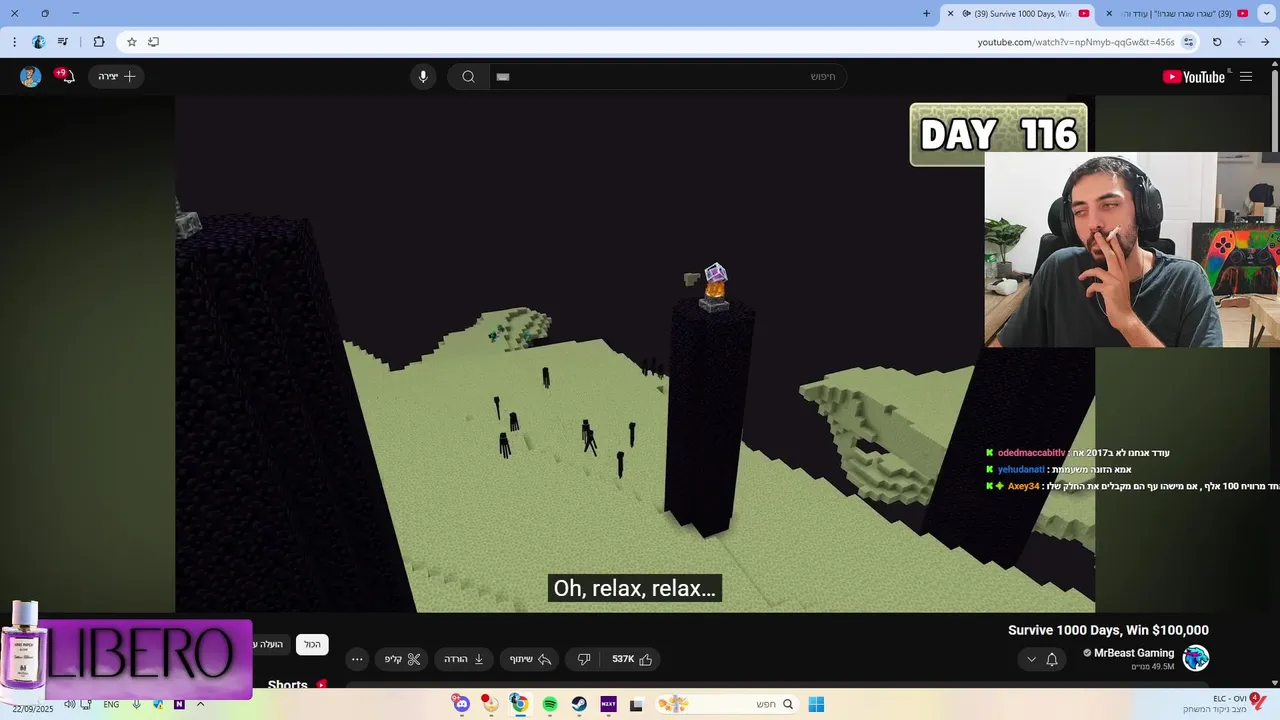The width and height of the screenshot is (1280, 720).
Task: Click the שיתוף share button
Action: tap(530, 659)
